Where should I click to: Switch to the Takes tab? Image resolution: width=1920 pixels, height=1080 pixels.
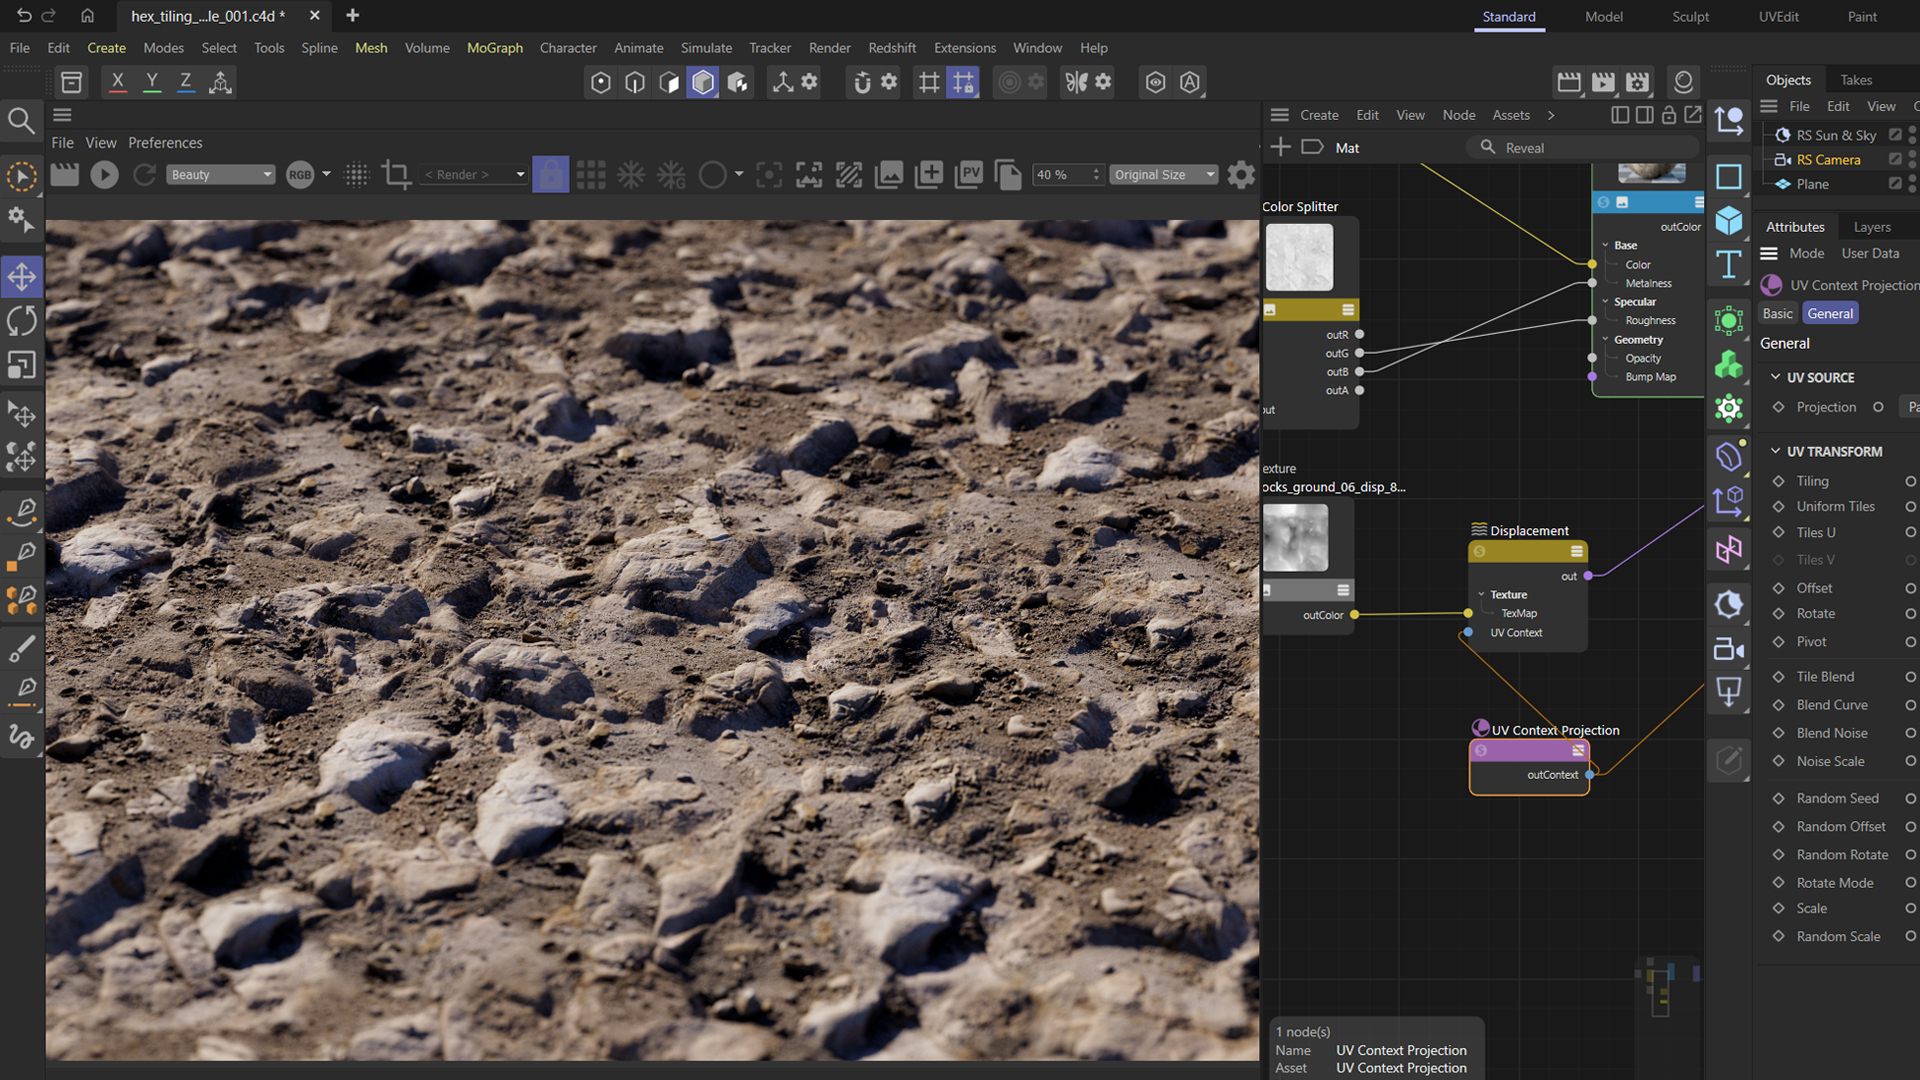pyautogui.click(x=1855, y=79)
